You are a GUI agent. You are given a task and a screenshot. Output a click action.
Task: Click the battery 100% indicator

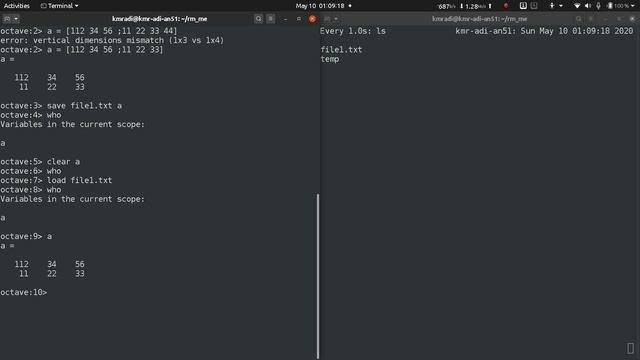tap(618, 6)
